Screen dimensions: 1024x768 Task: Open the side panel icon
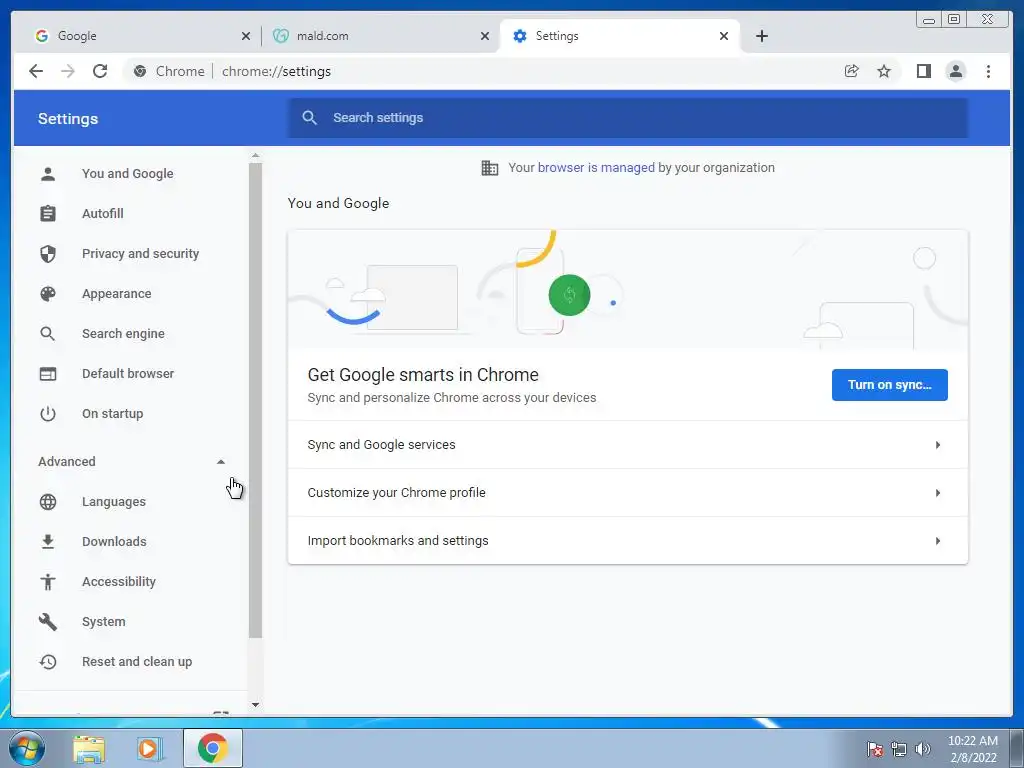pyautogui.click(x=923, y=71)
